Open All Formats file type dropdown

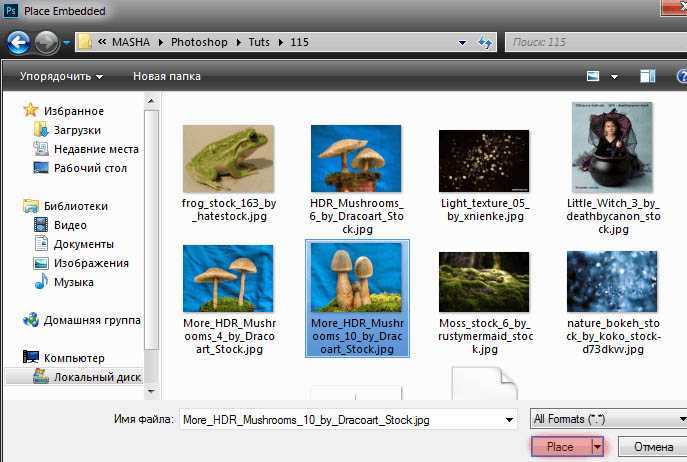tap(609, 419)
